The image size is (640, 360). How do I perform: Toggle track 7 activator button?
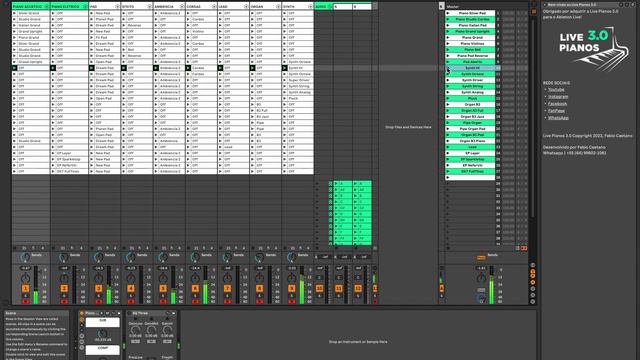[x=227, y=289]
